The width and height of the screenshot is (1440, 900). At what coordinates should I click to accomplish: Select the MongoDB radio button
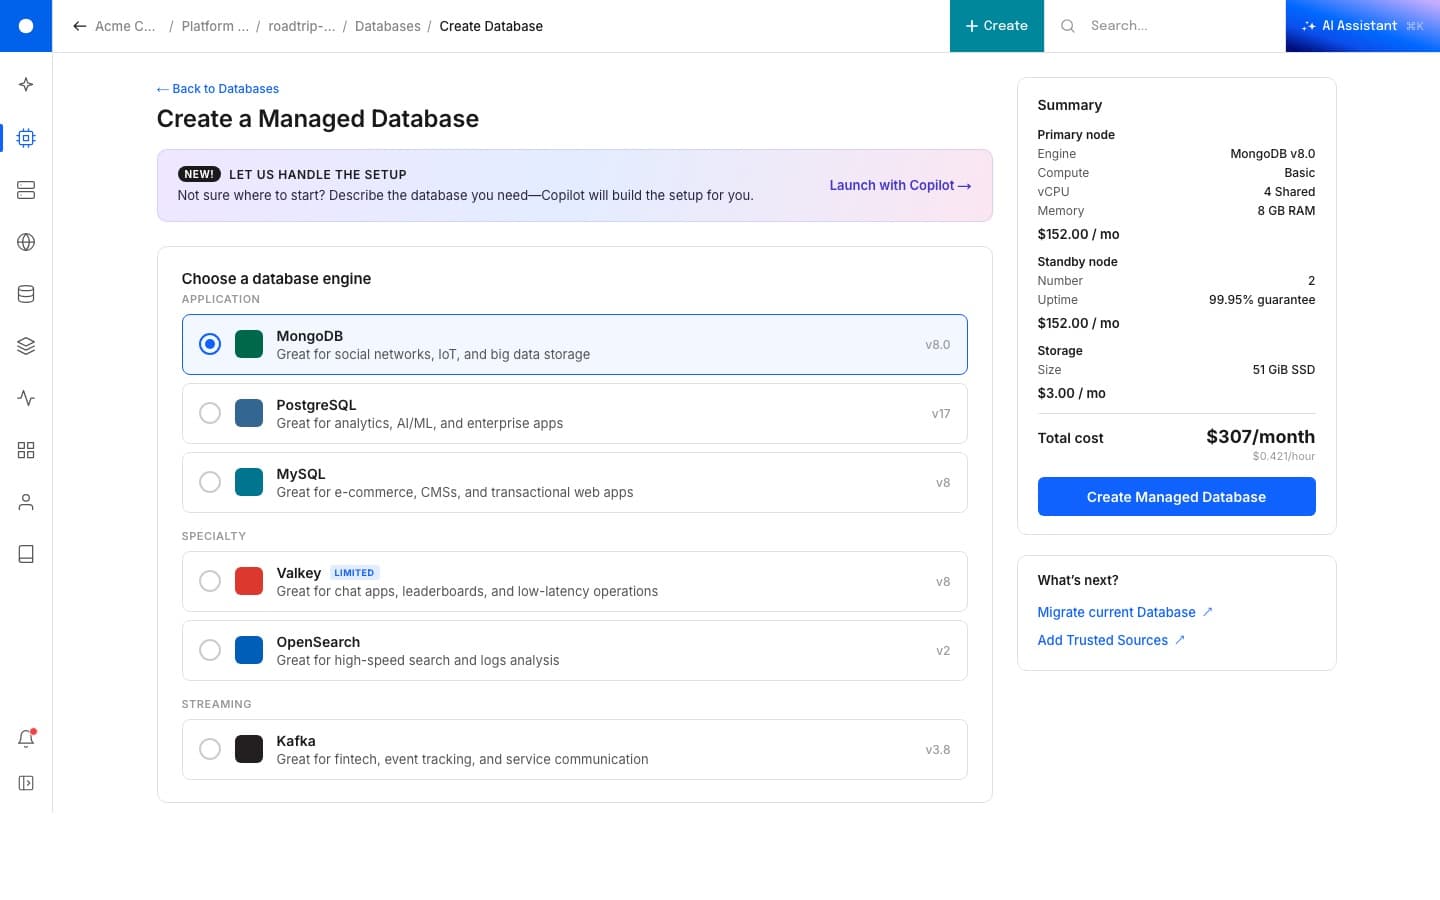tap(210, 344)
